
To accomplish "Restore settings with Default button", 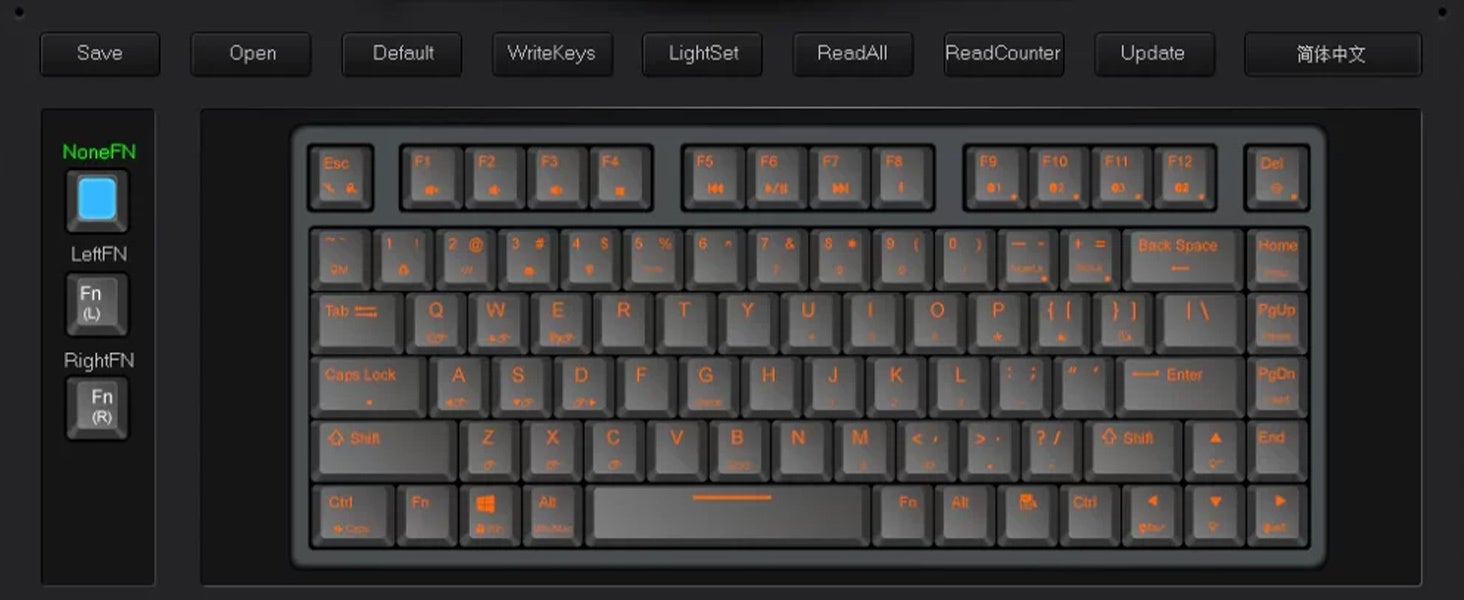I will tap(403, 54).
